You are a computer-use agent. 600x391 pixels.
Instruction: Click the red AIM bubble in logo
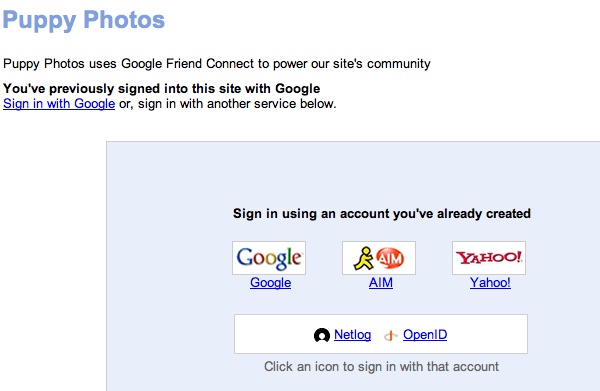(390, 259)
